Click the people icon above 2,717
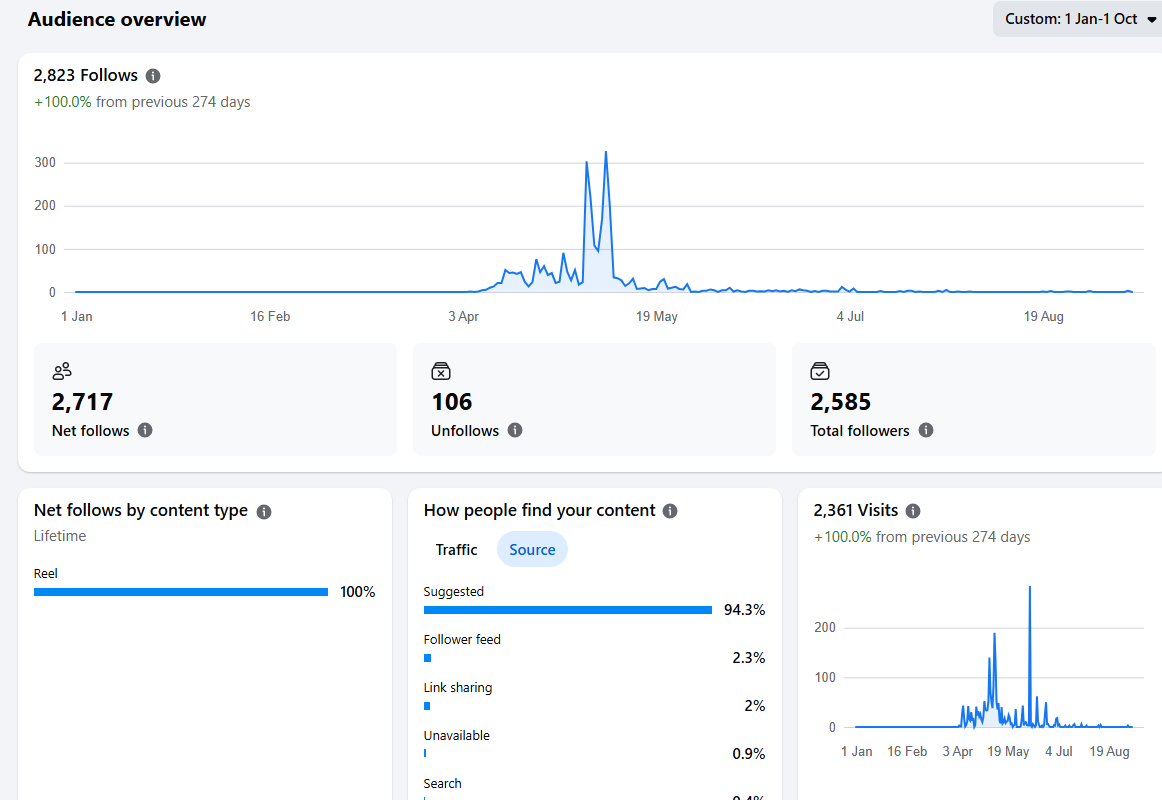 [62, 370]
